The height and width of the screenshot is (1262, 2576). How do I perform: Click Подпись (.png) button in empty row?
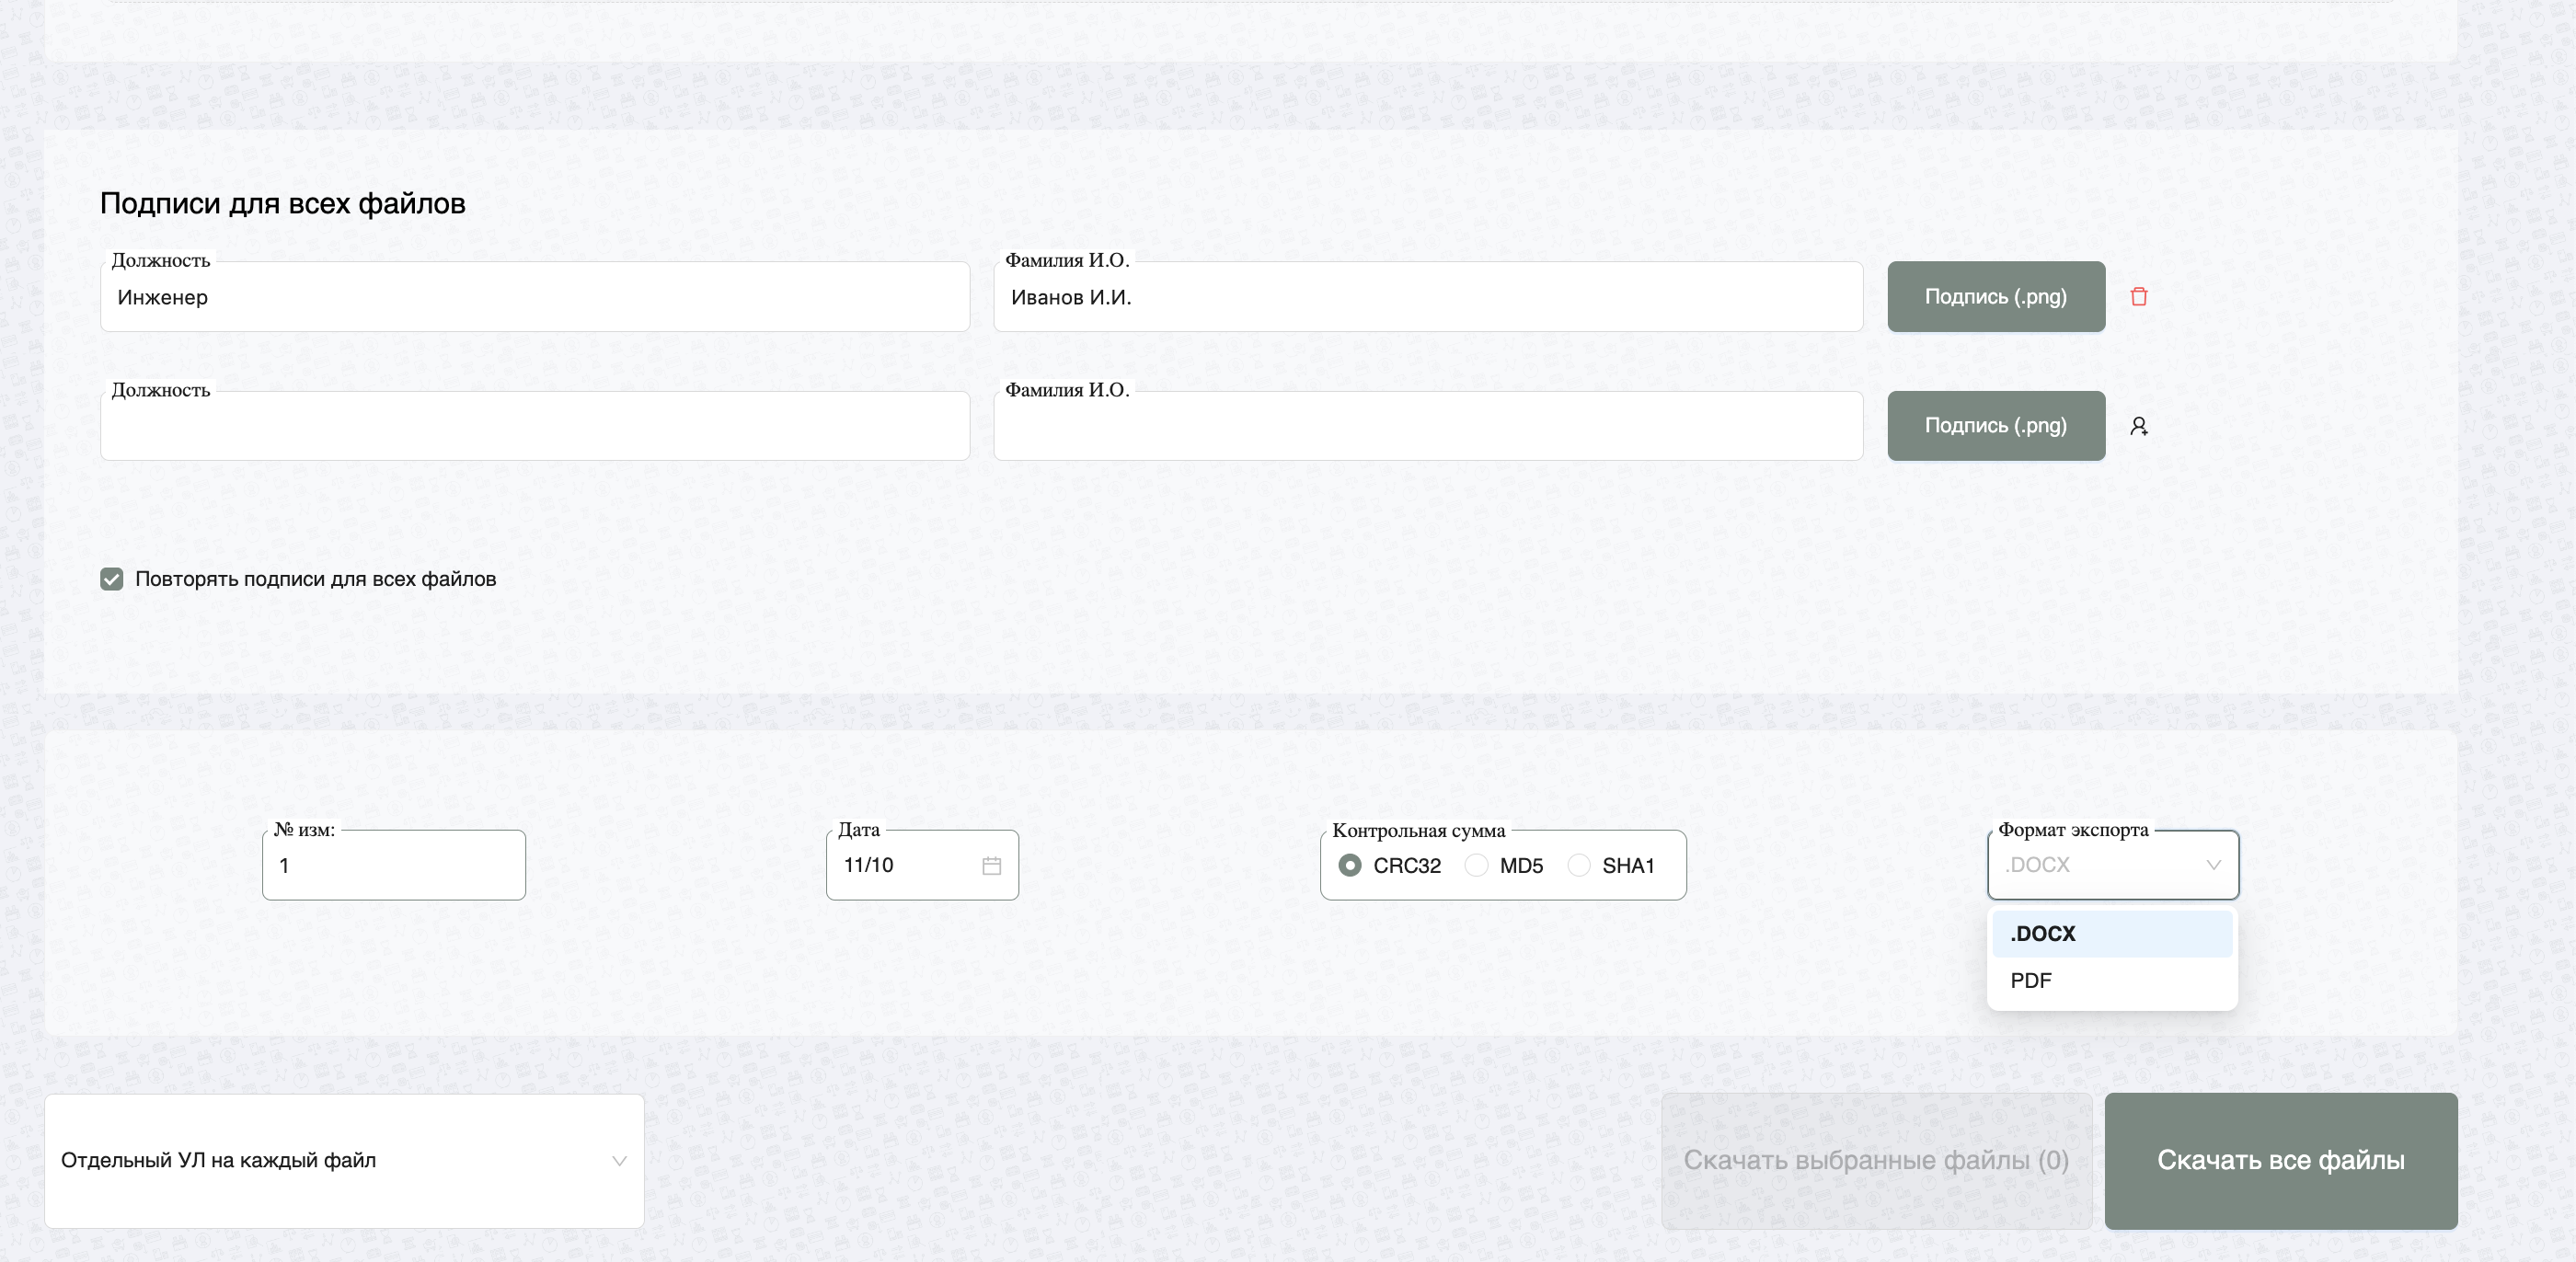point(1995,426)
